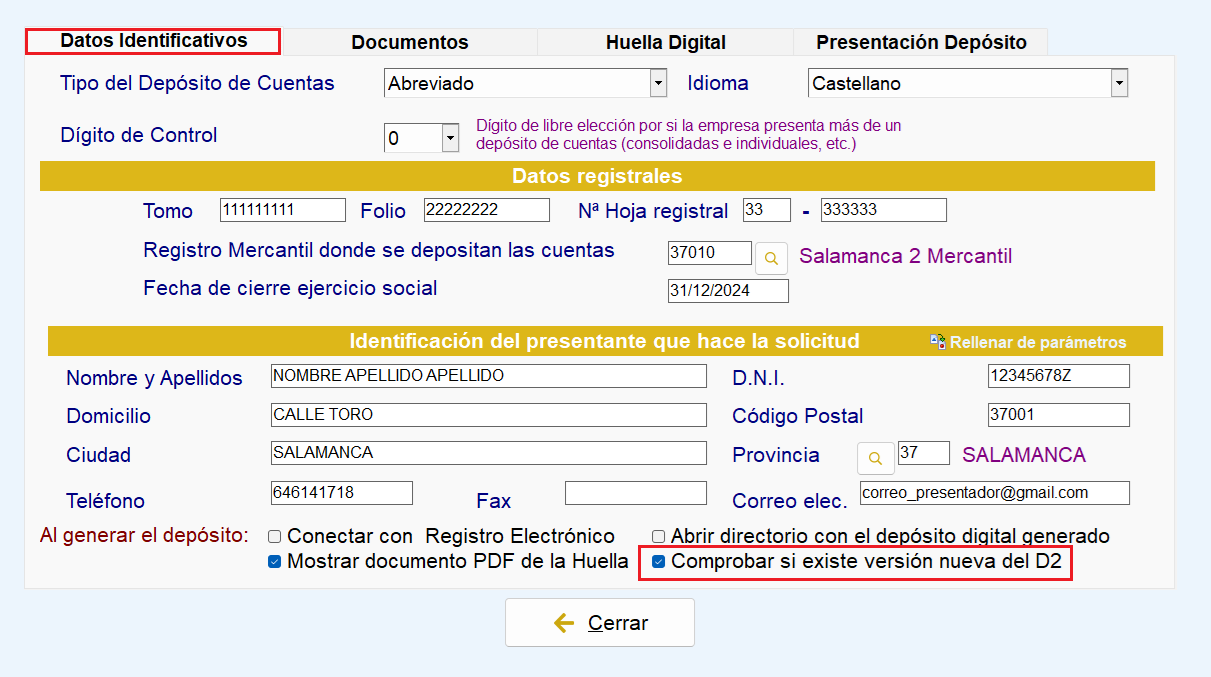Viewport: 1211px width, 677px height.
Task: Click the Provincia search magnifier icon
Action: coord(875,458)
